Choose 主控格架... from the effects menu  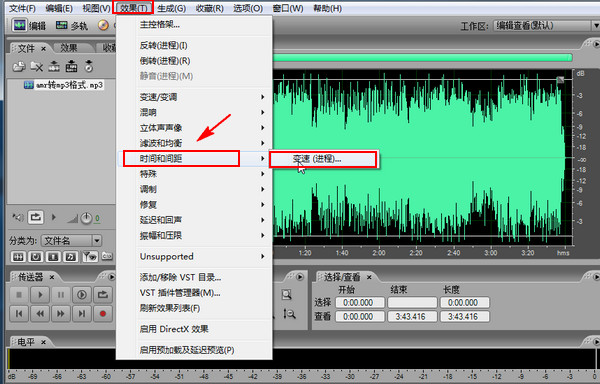pyautogui.click(x=194, y=24)
